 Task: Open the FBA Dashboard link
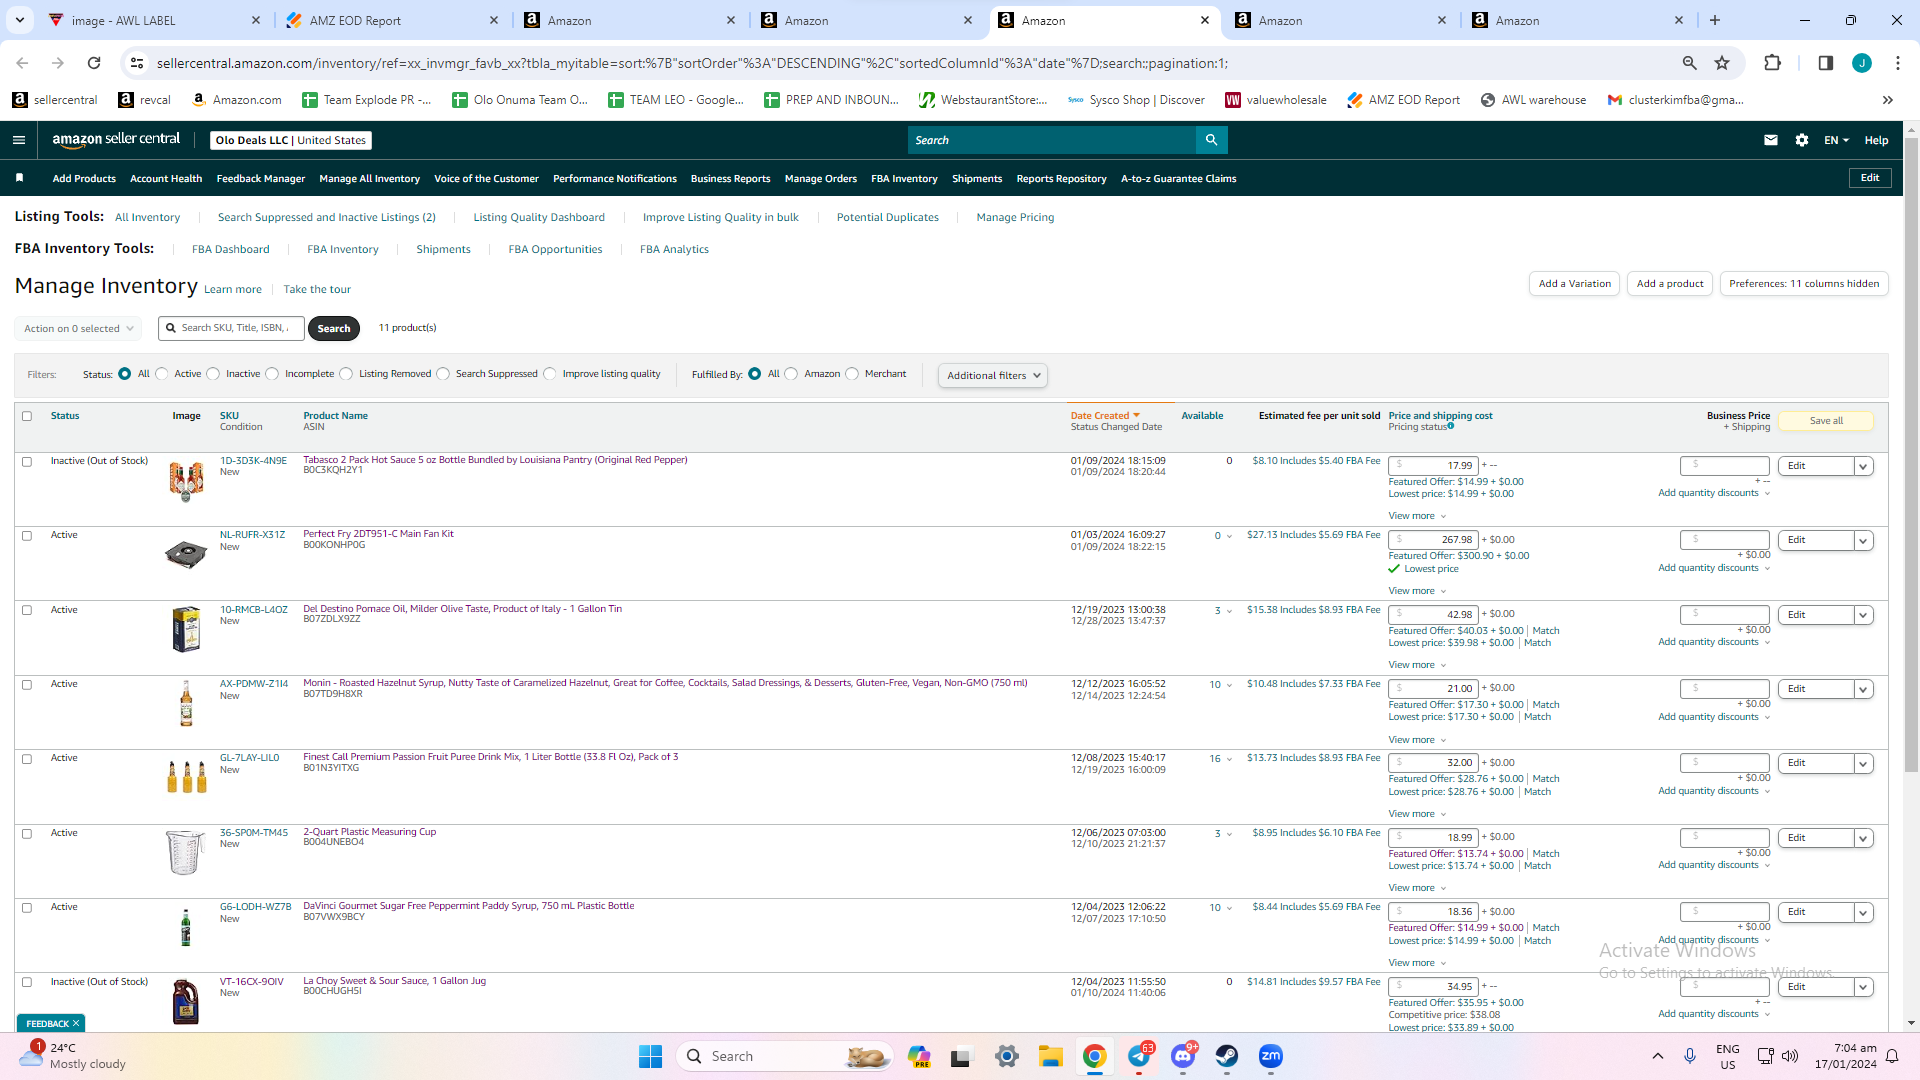point(231,250)
